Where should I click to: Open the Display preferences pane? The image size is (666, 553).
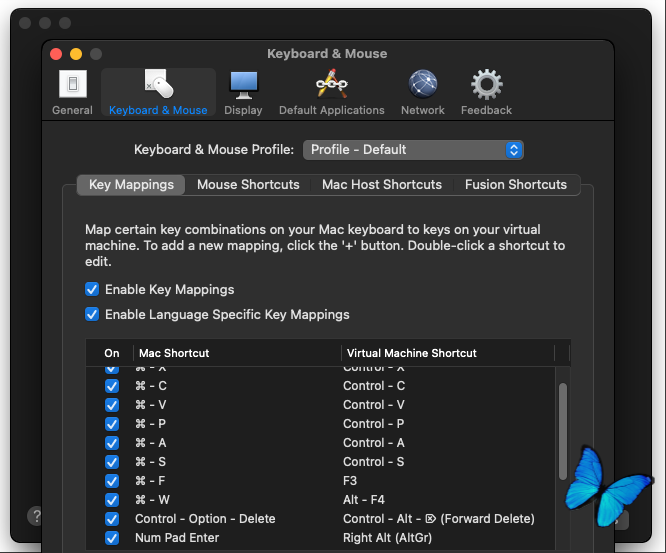click(x=243, y=92)
